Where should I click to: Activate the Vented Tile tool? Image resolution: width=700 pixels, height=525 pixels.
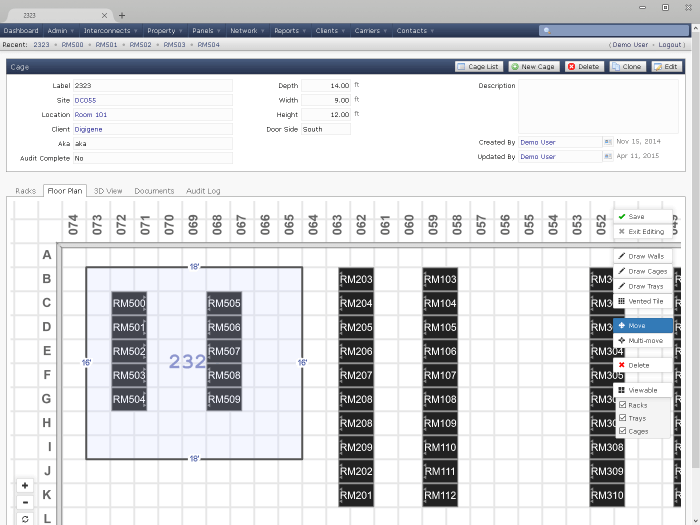(x=643, y=301)
